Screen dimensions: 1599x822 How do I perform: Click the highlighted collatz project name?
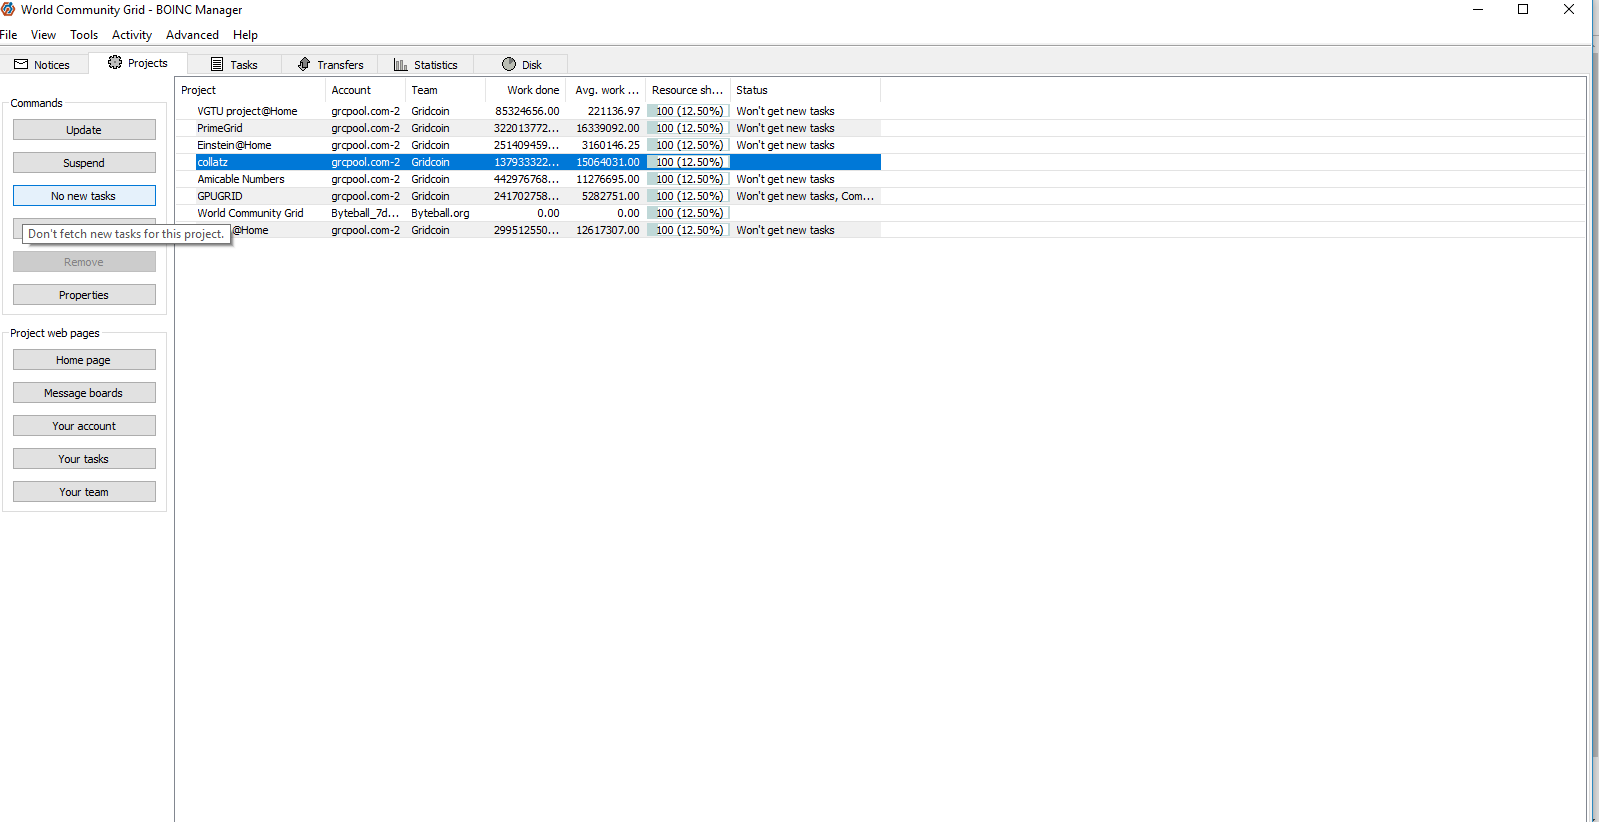(212, 162)
